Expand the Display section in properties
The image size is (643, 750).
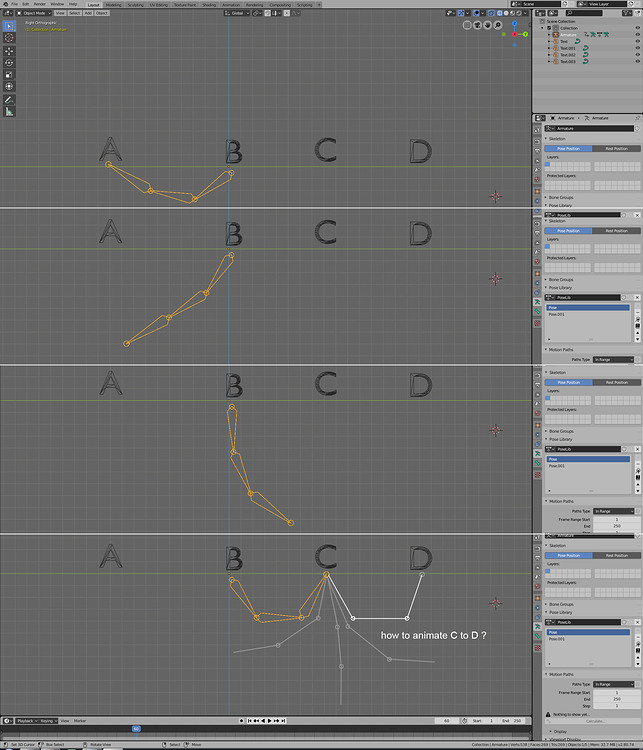pyautogui.click(x=560, y=731)
